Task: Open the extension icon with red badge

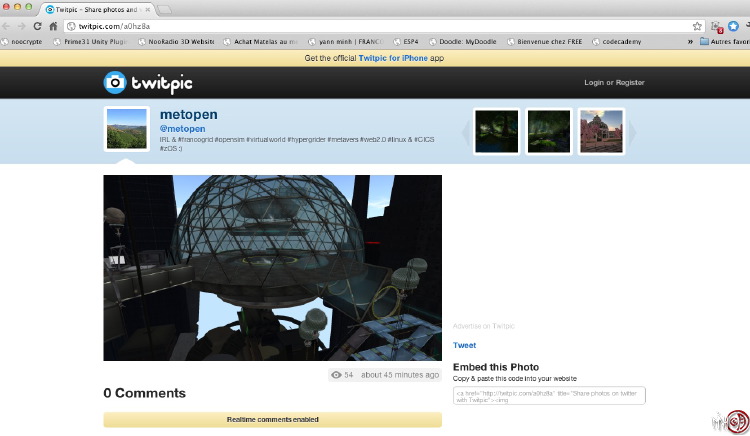Action: coord(717,27)
